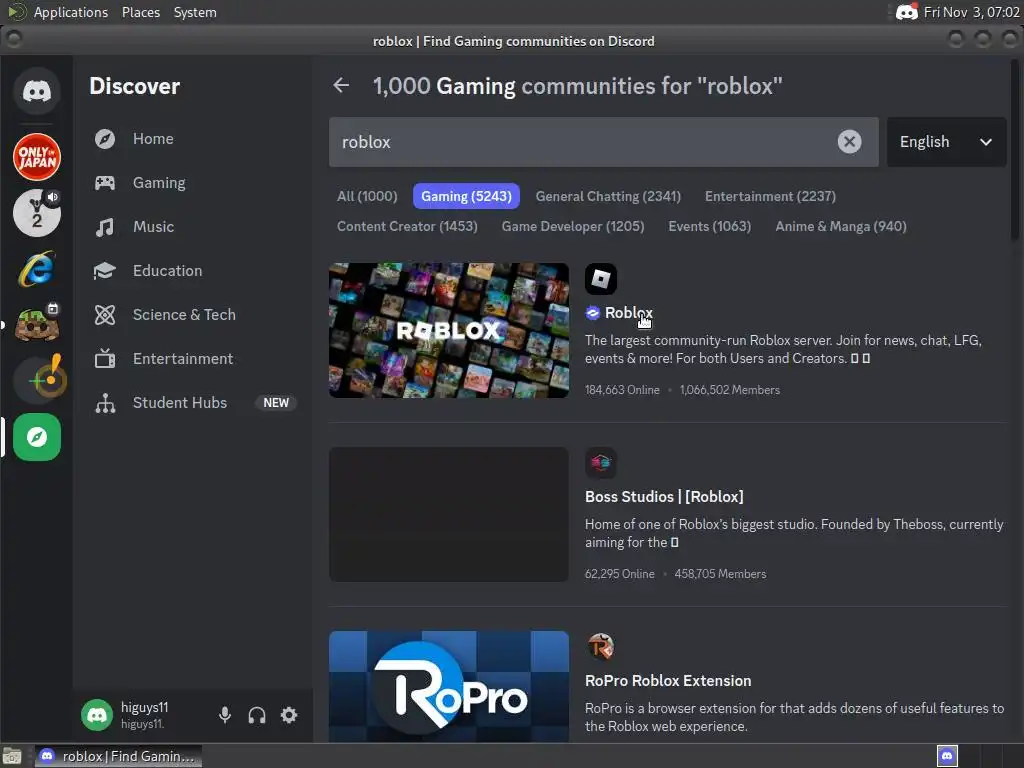Click the Student Hubs hierarchy icon

(104, 403)
